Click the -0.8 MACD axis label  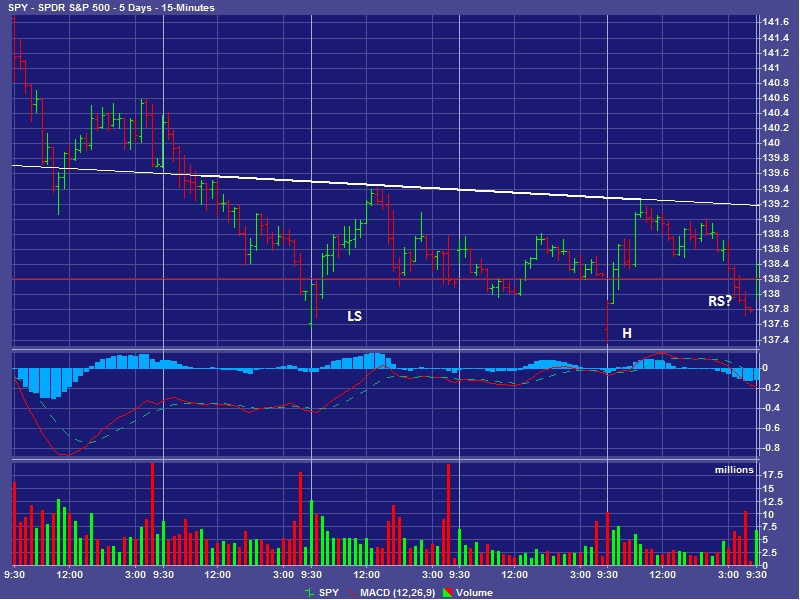click(770, 448)
